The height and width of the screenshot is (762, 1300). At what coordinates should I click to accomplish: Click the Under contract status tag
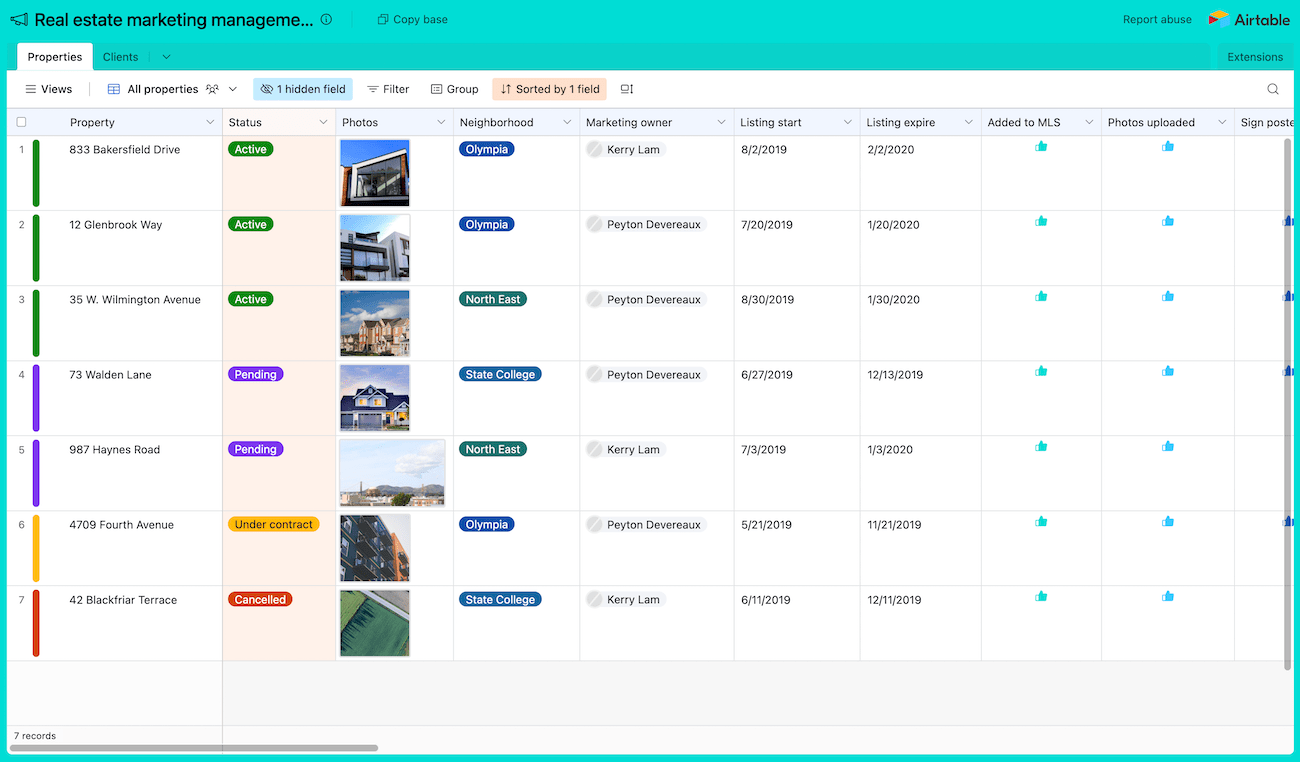(x=274, y=524)
